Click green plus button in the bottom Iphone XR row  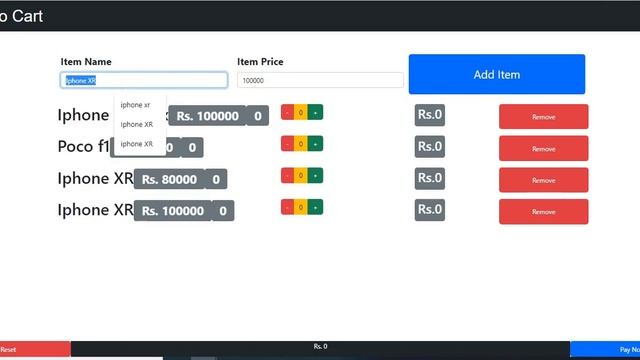pyautogui.click(x=315, y=207)
